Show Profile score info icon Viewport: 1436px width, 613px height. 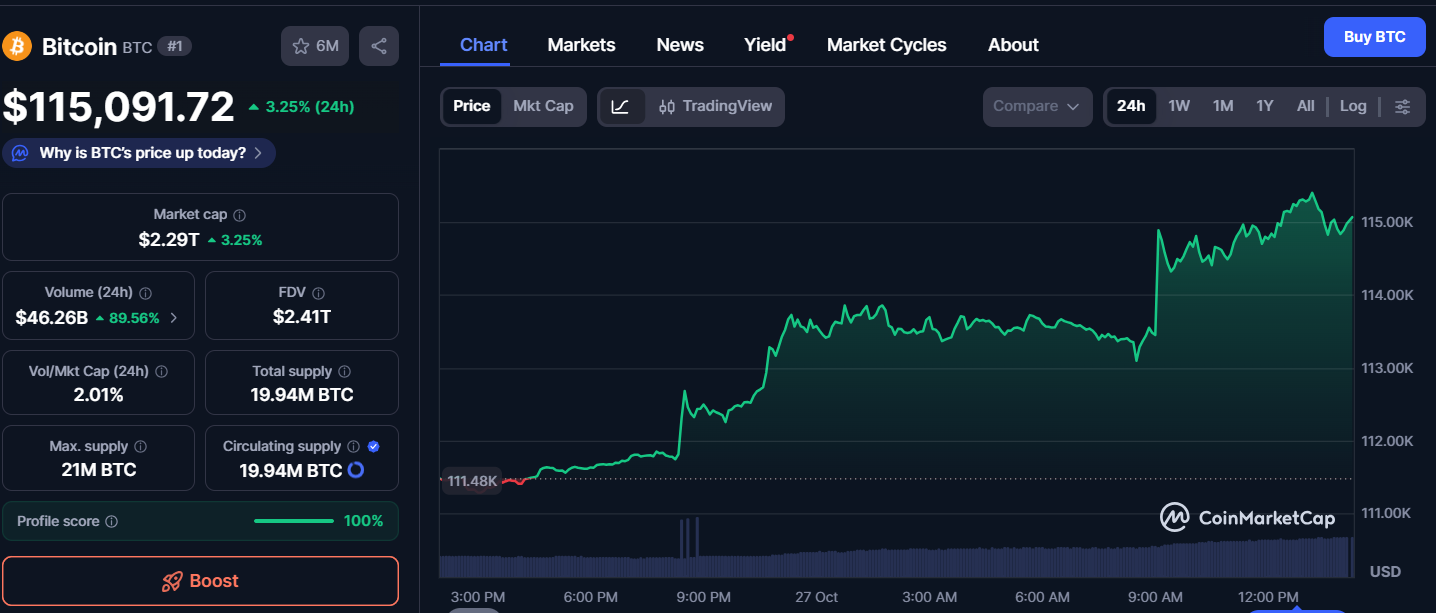pos(111,521)
